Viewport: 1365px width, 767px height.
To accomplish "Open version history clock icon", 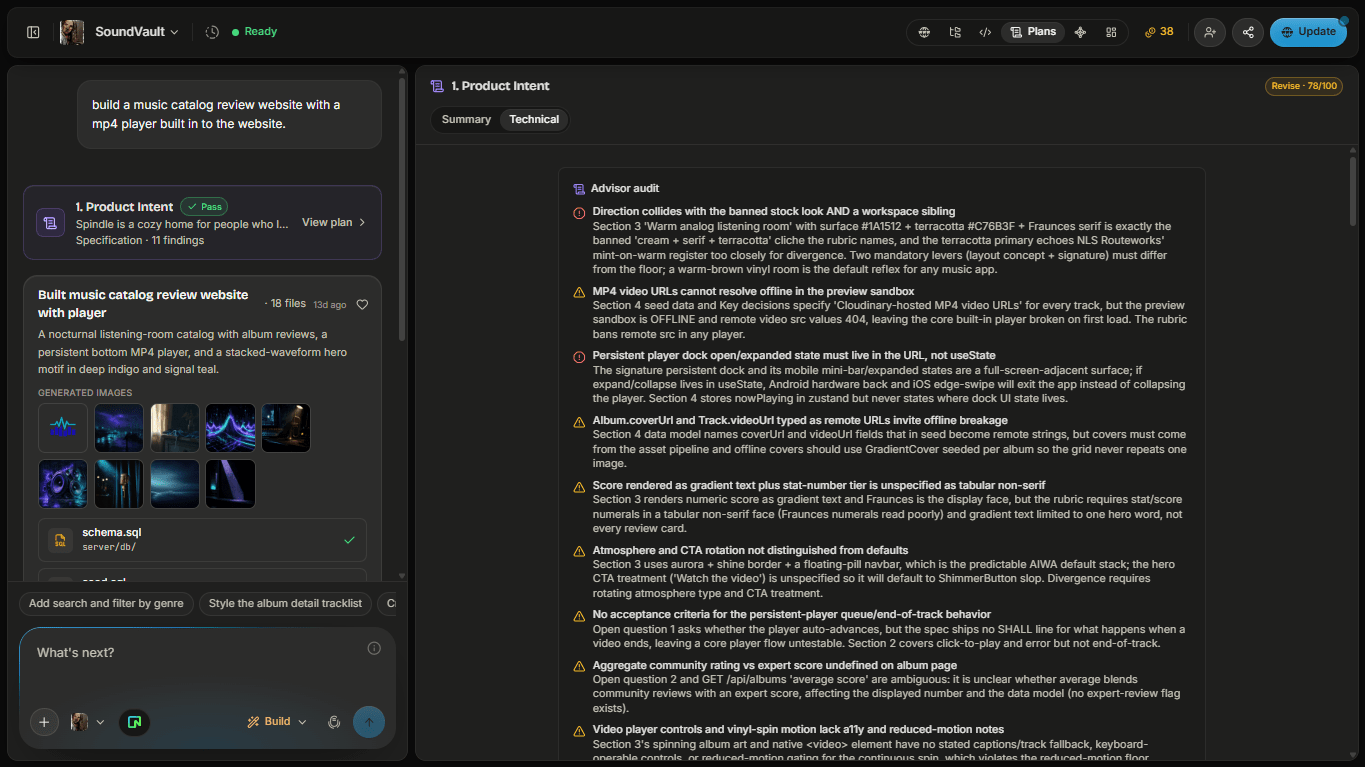I will (x=212, y=32).
